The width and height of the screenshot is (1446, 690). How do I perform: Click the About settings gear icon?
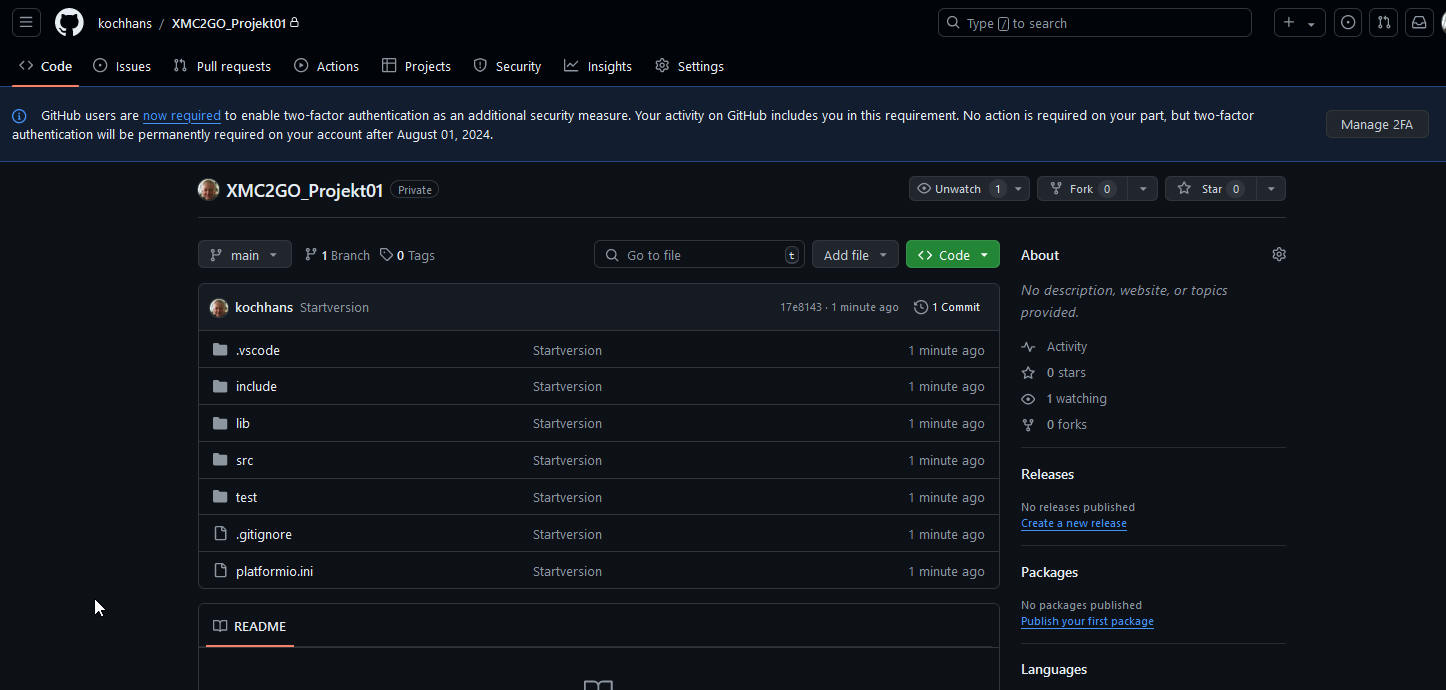pyautogui.click(x=1278, y=255)
